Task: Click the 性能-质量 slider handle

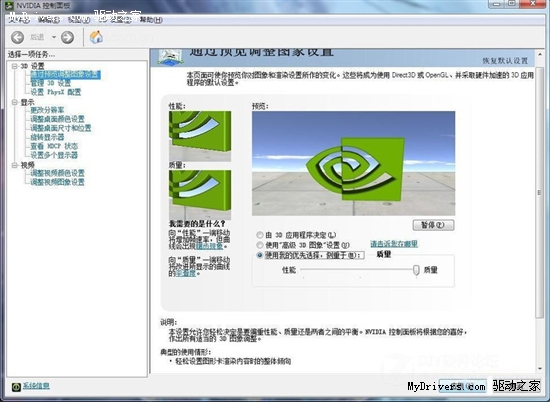Action: 416,270
